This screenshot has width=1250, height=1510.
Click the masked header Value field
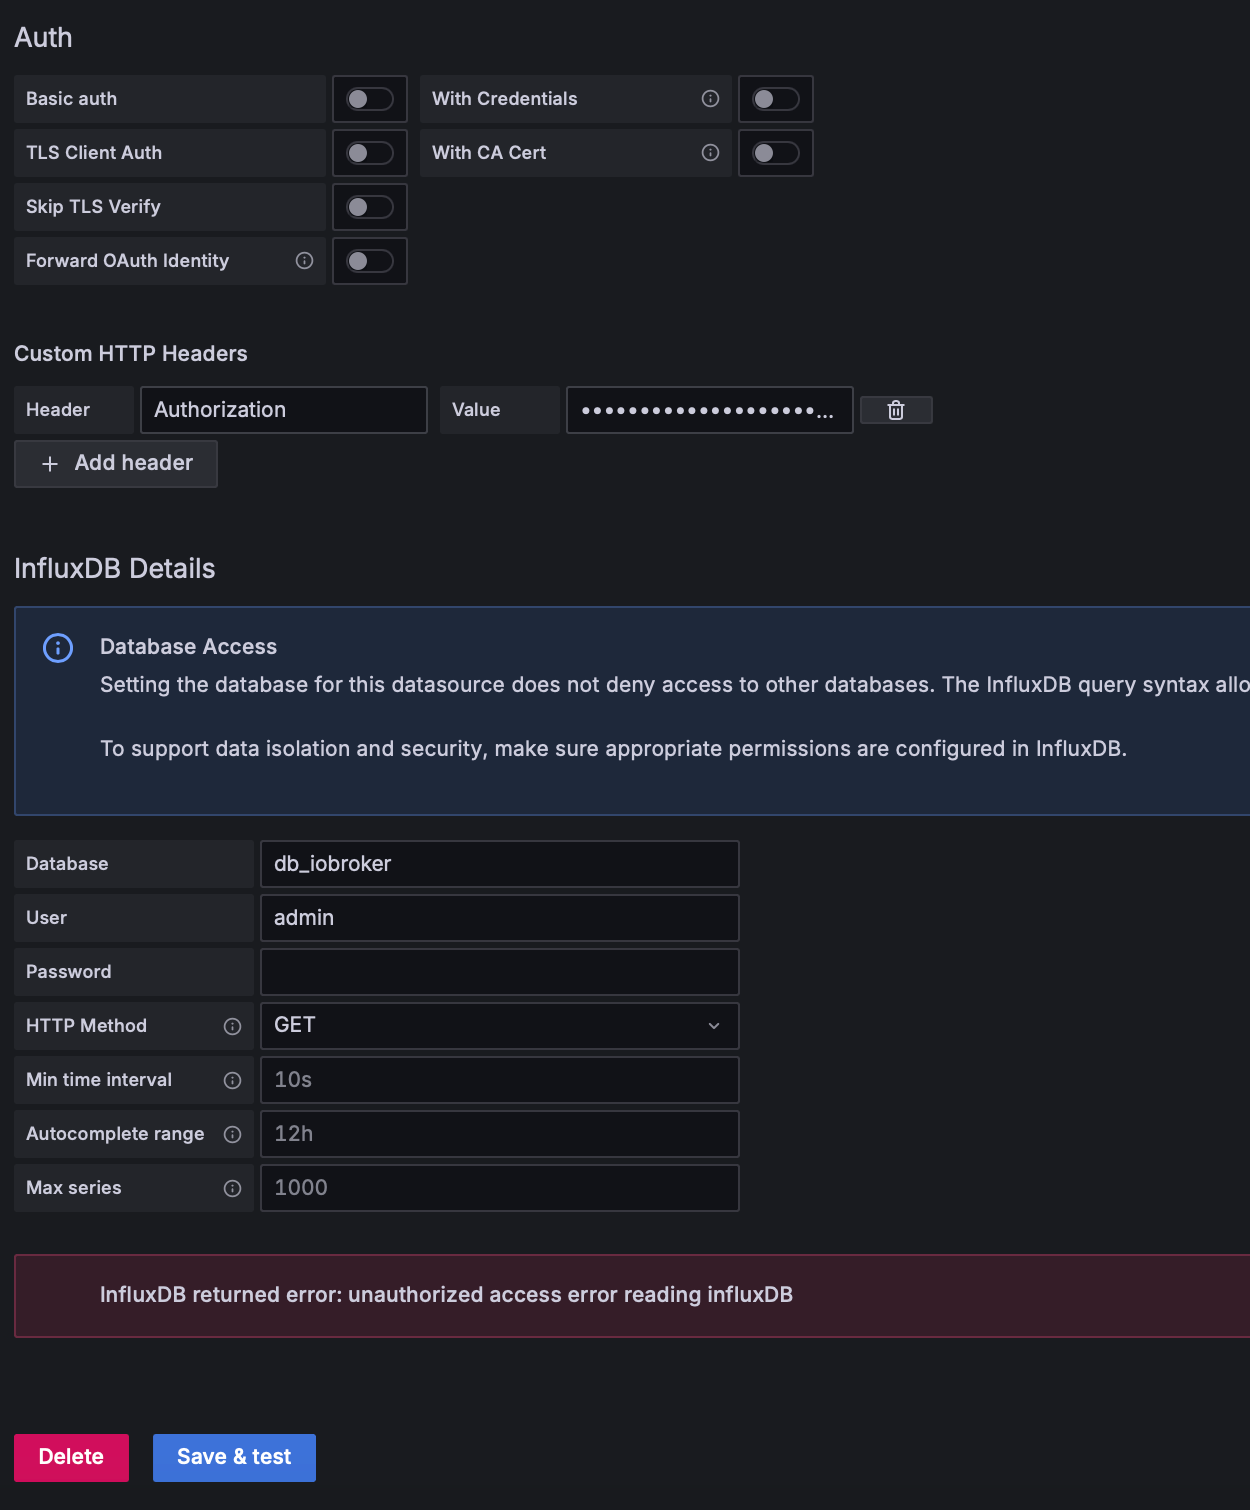click(709, 410)
